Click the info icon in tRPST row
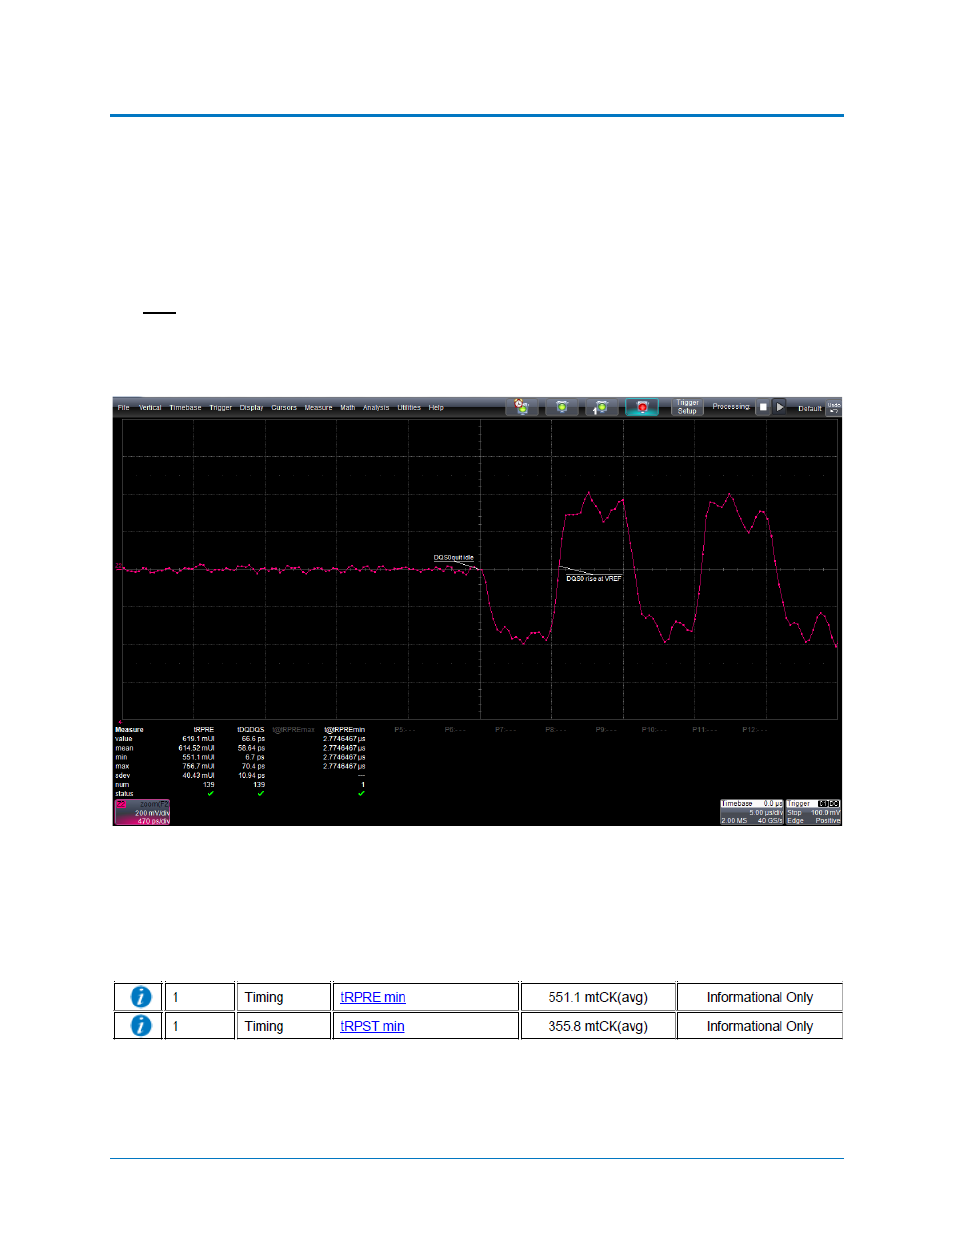Image resolution: width=954 pixels, height=1235 pixels. point(141,1026)
